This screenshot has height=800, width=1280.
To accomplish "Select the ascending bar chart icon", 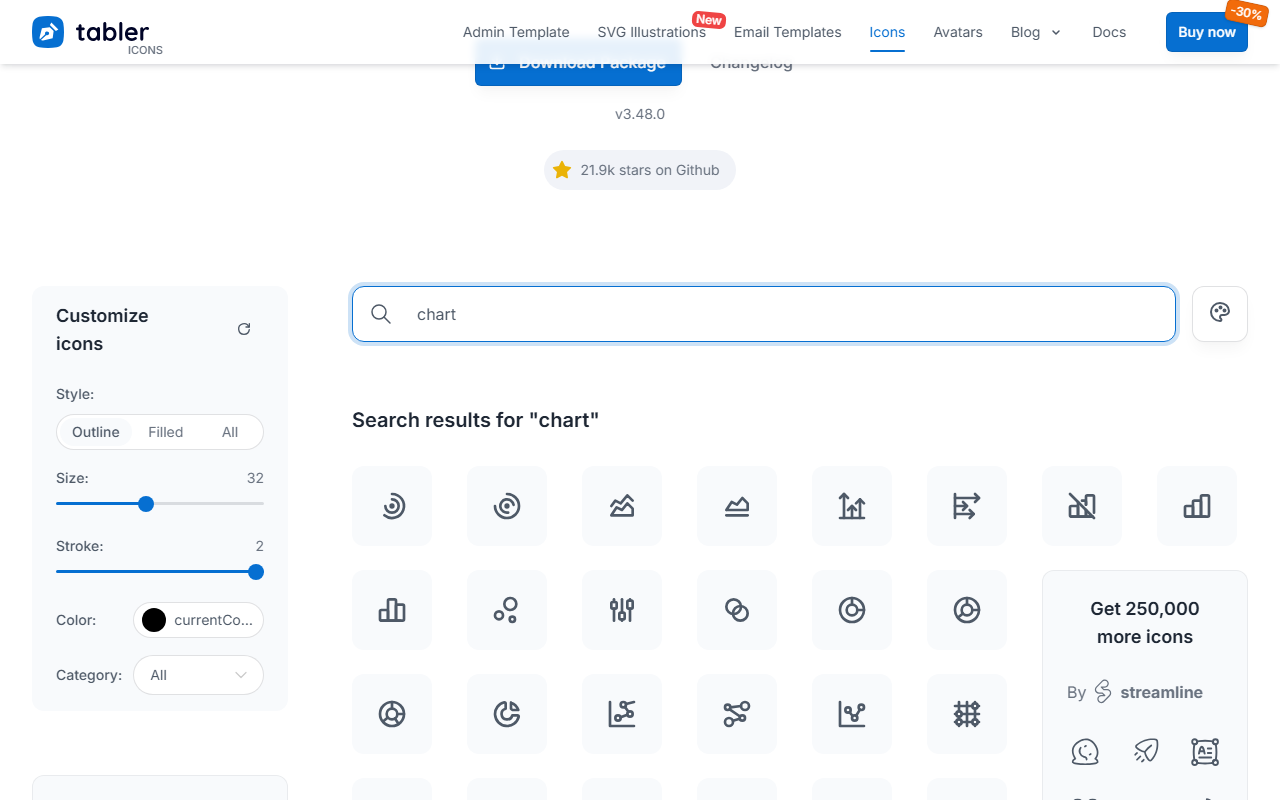I will (x=1197, y=506).
